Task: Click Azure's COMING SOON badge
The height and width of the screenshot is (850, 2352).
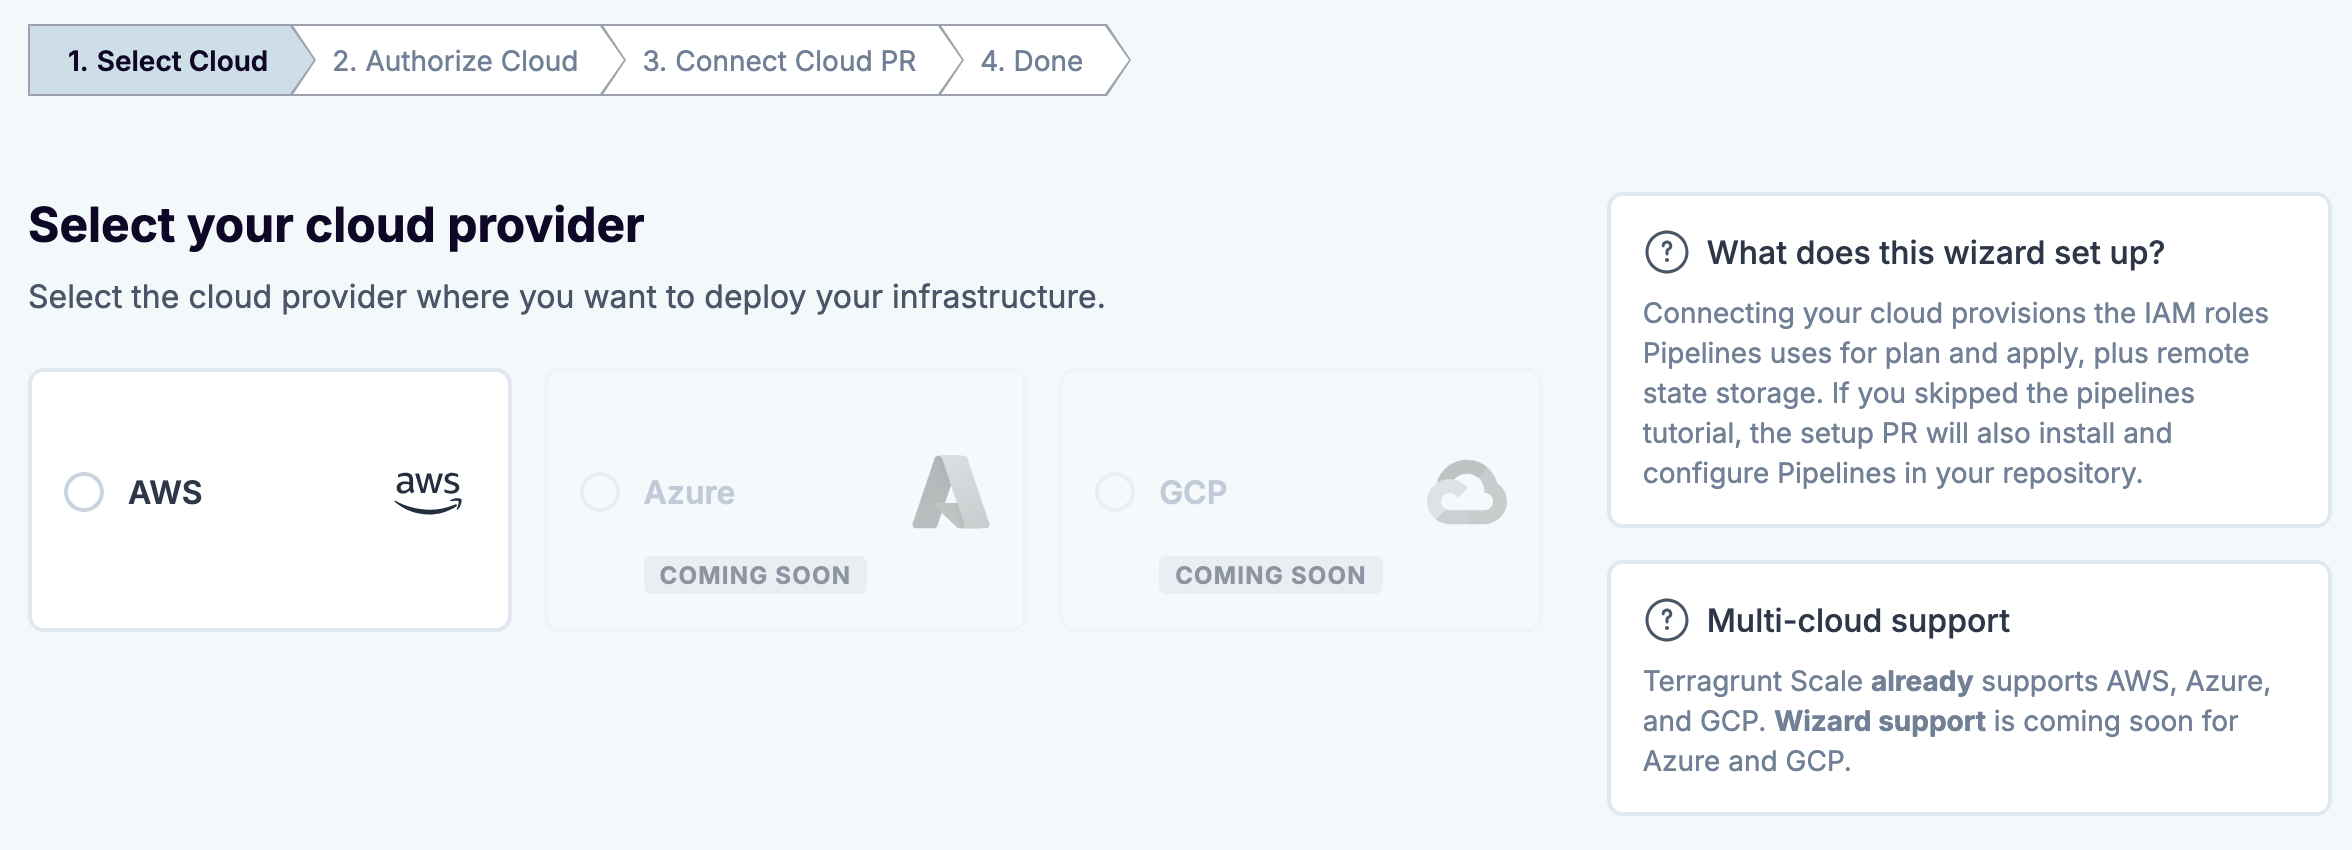Action: tap(755, 575)
